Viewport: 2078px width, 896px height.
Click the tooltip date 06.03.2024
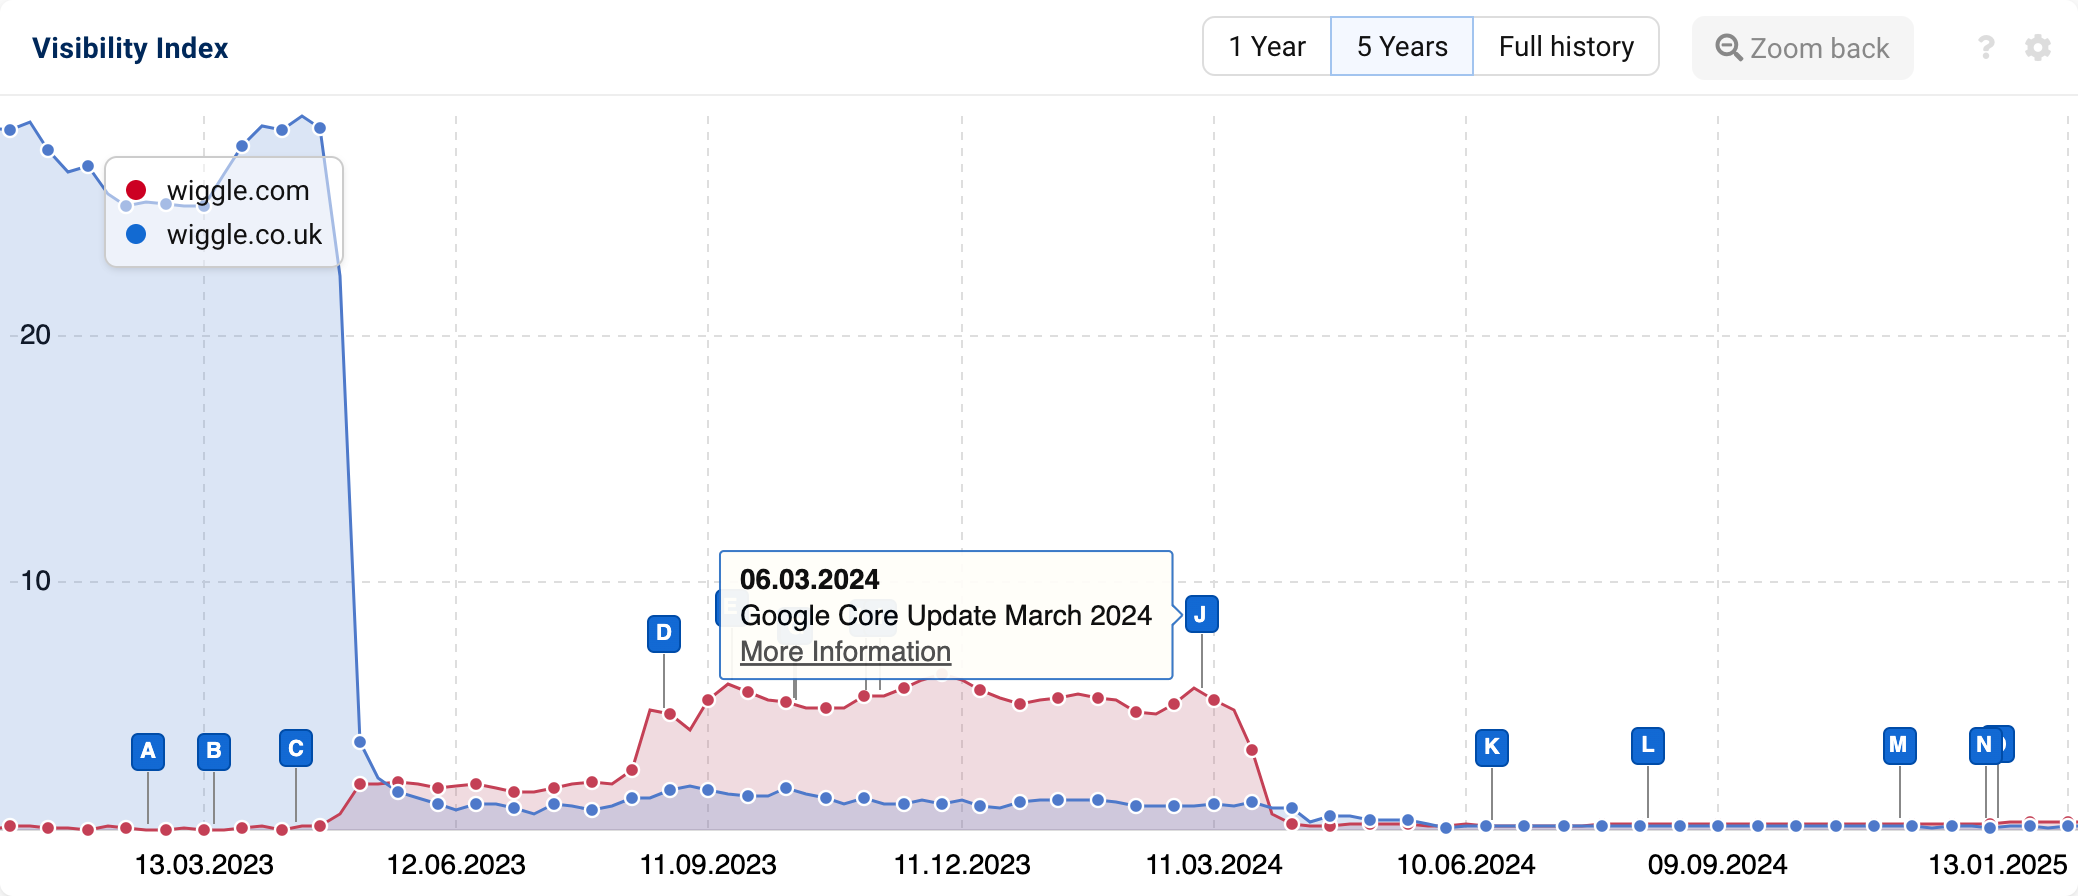point(809,579)
